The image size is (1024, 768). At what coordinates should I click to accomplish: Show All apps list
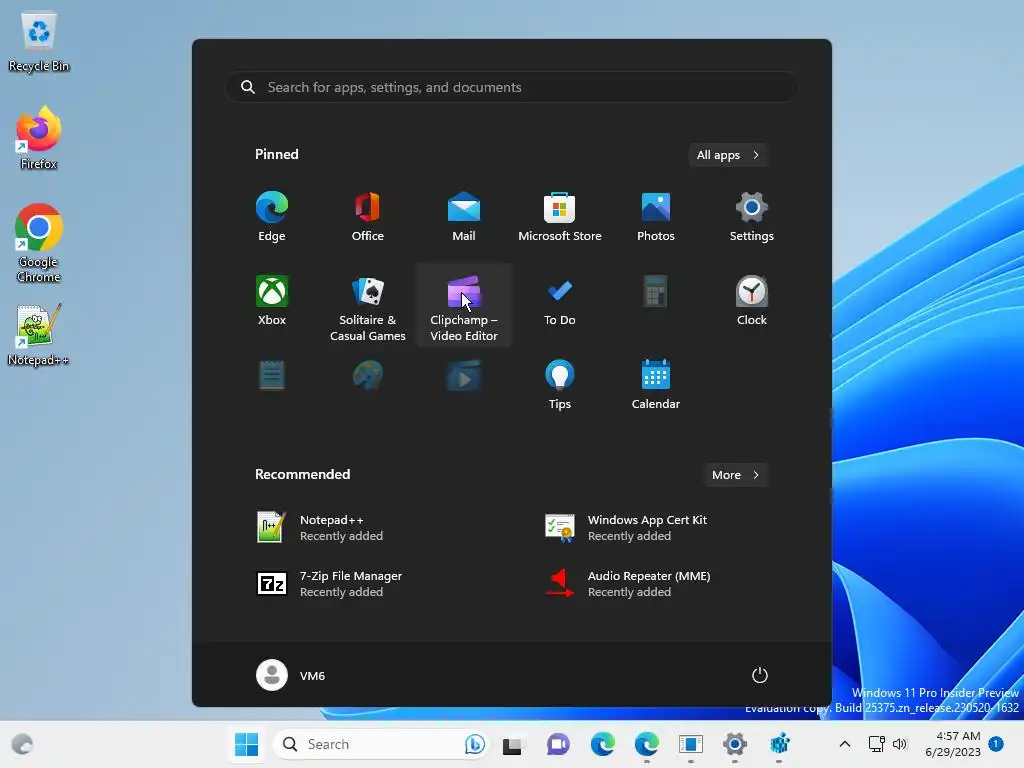(728, 155)
